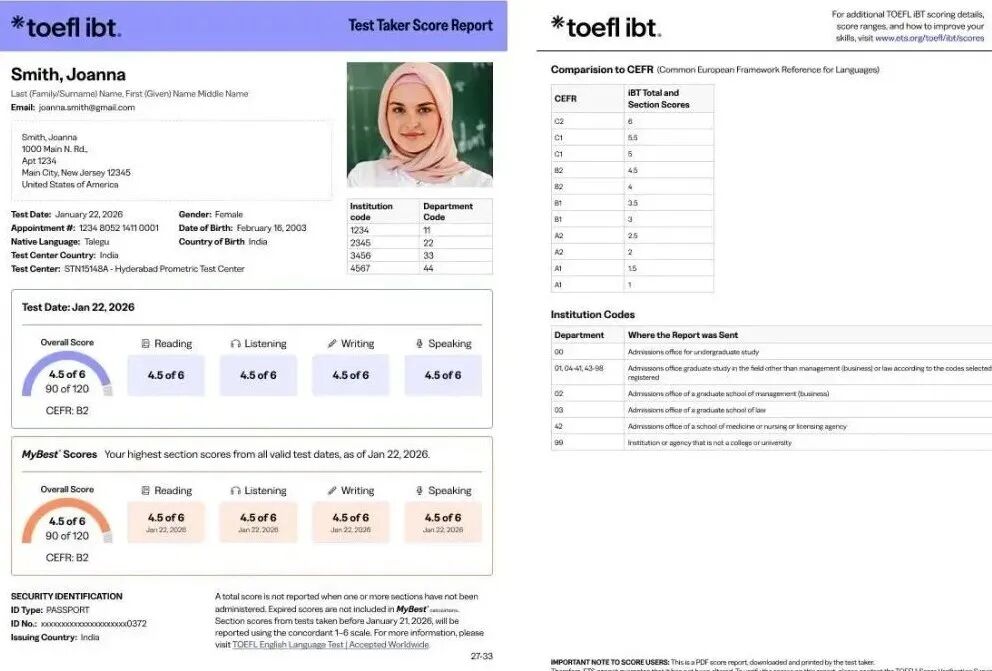The width and height of the screenshot is (992, 671).
Task: Open the www.ets.org/toefl/ibt/scores link
Action: [x=929, y=38]
